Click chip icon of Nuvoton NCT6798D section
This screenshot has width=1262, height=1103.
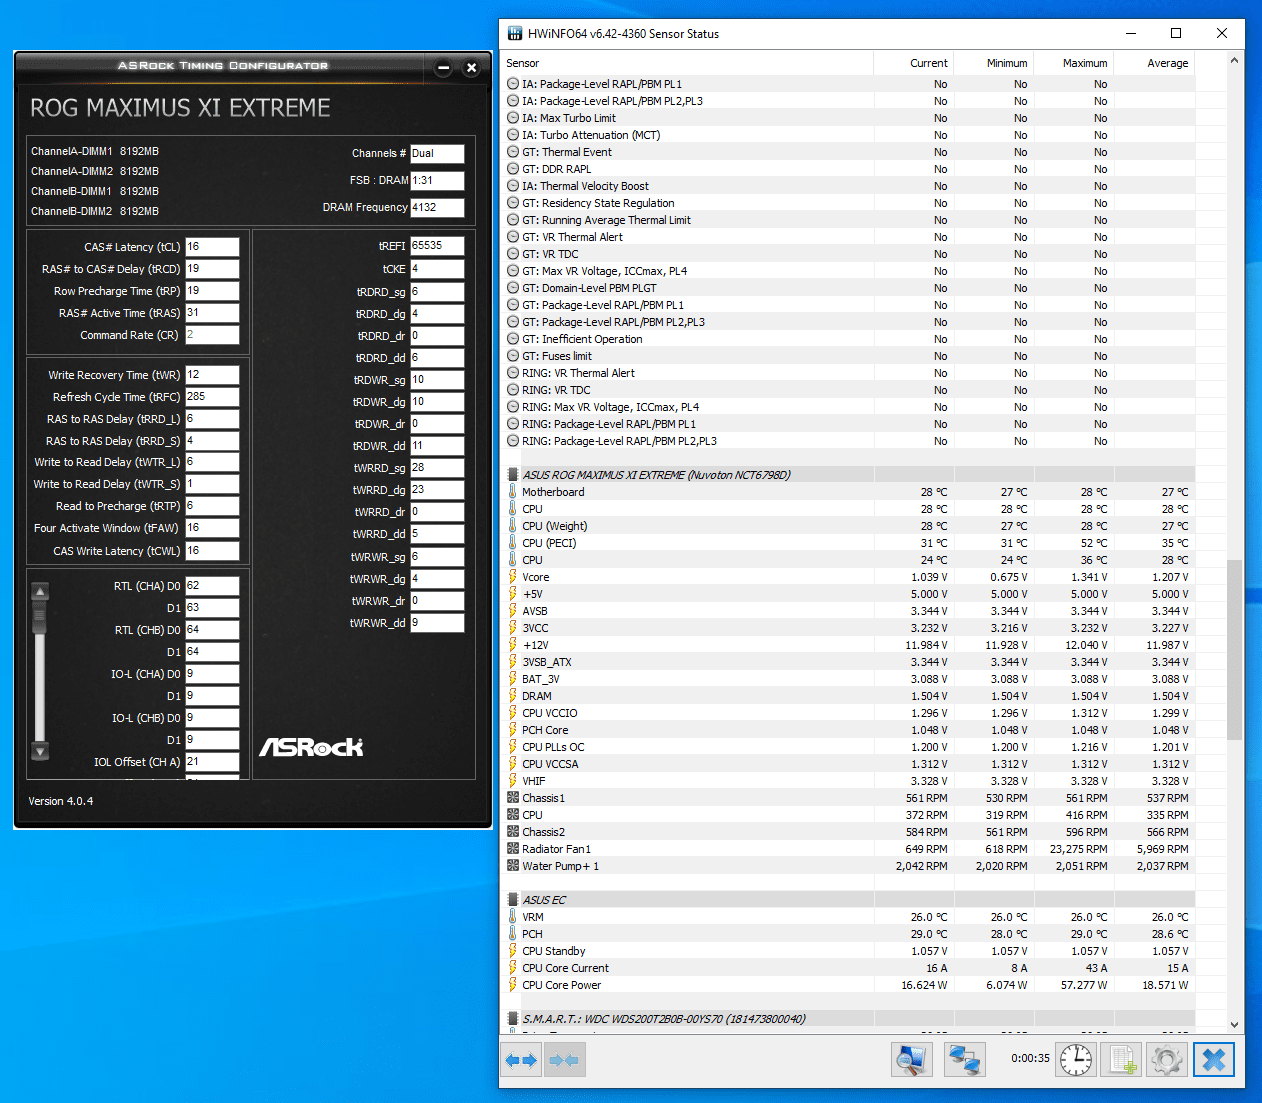(x=513, y=475)
